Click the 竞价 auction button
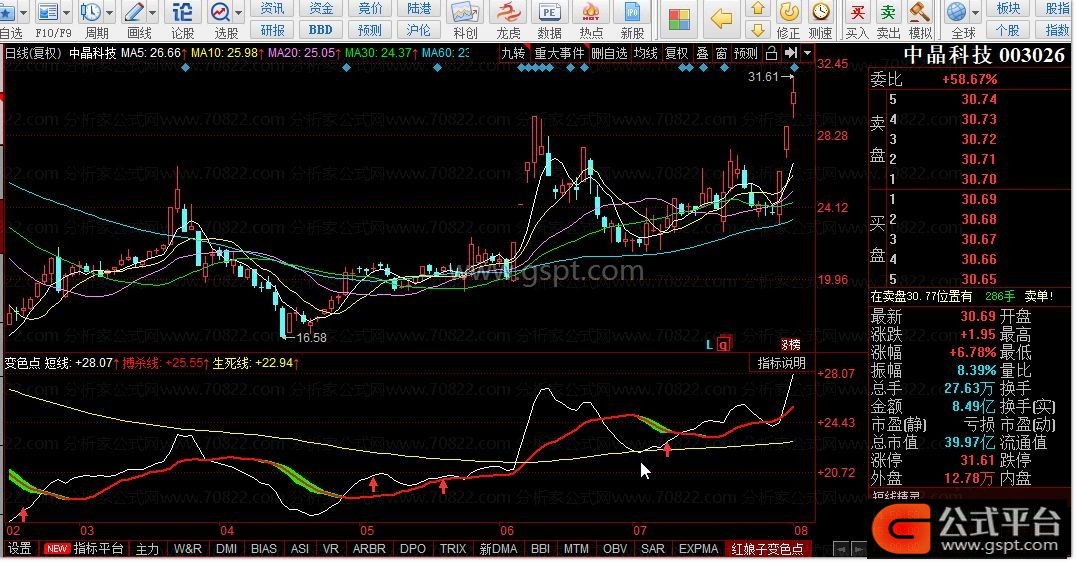Screen dimensions: 1077x562 tap(370, 8)
